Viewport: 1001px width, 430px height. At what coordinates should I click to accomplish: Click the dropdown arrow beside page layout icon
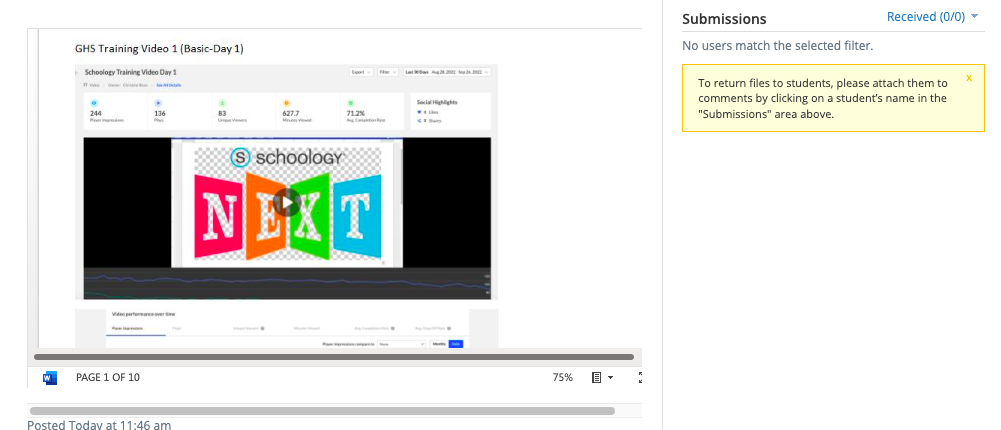[x=610, y=378]
